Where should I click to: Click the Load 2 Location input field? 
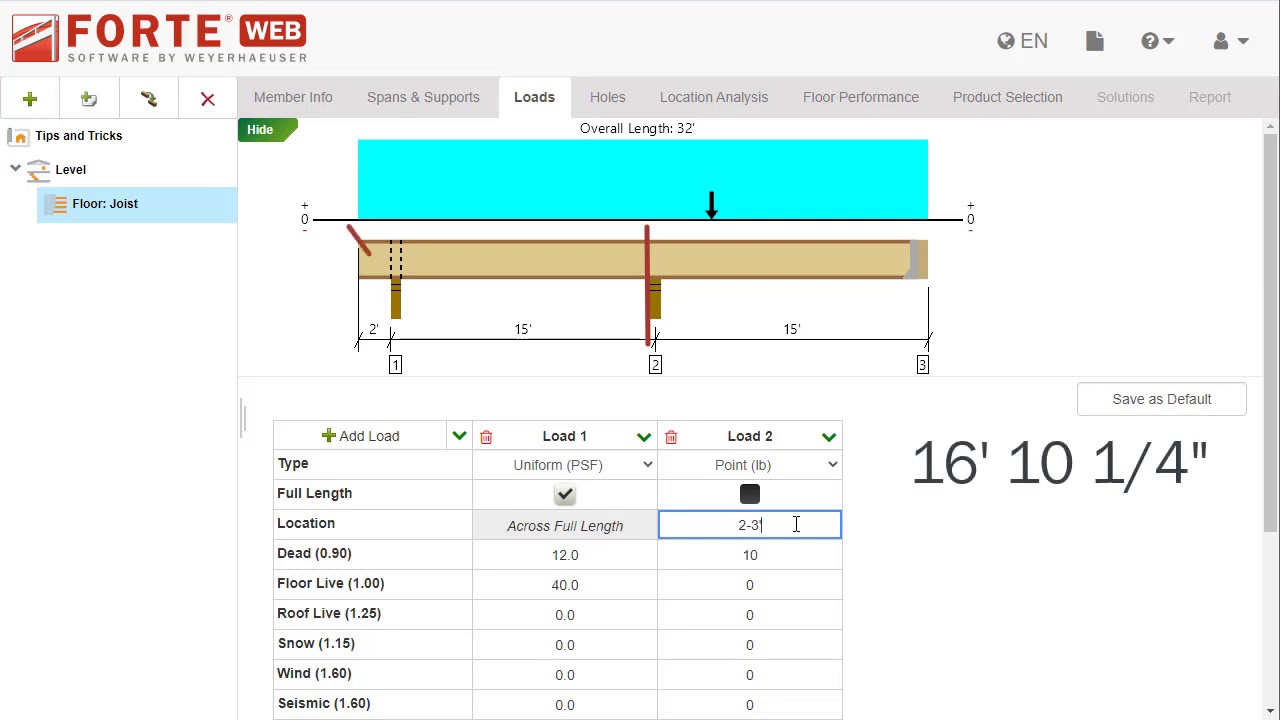(750, 525)
